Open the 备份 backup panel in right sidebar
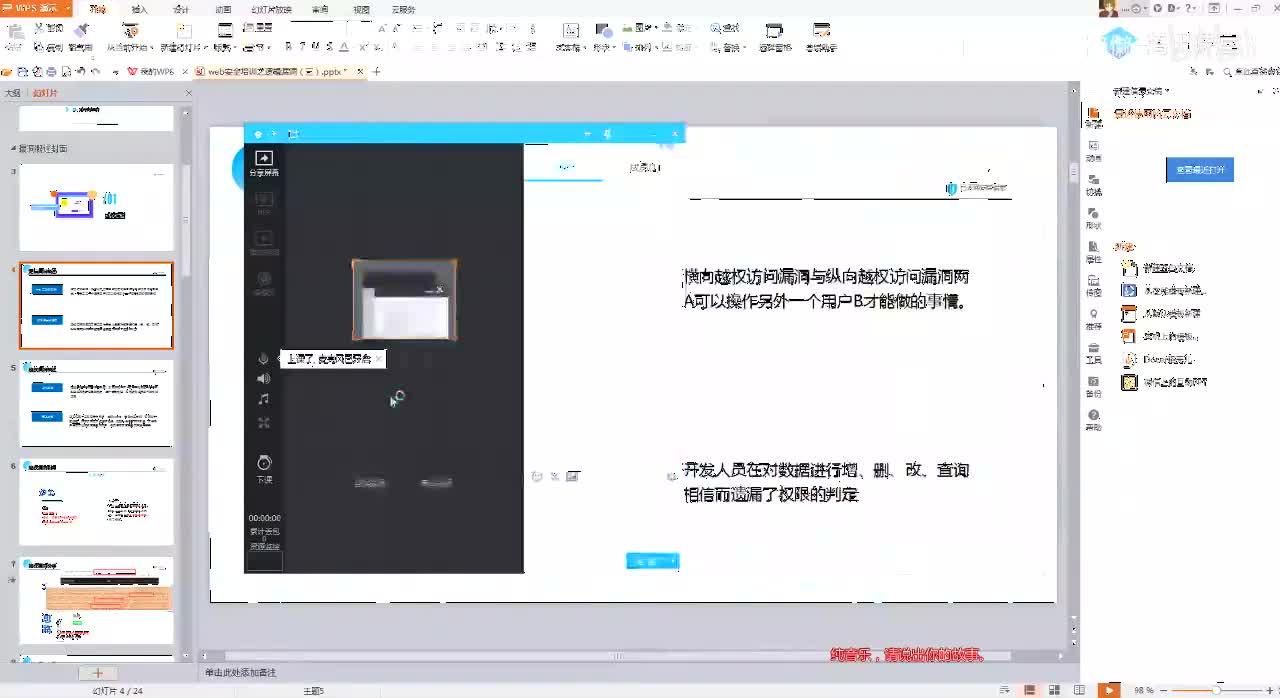Screen dimensions: 1280x698 point(1094,386)
